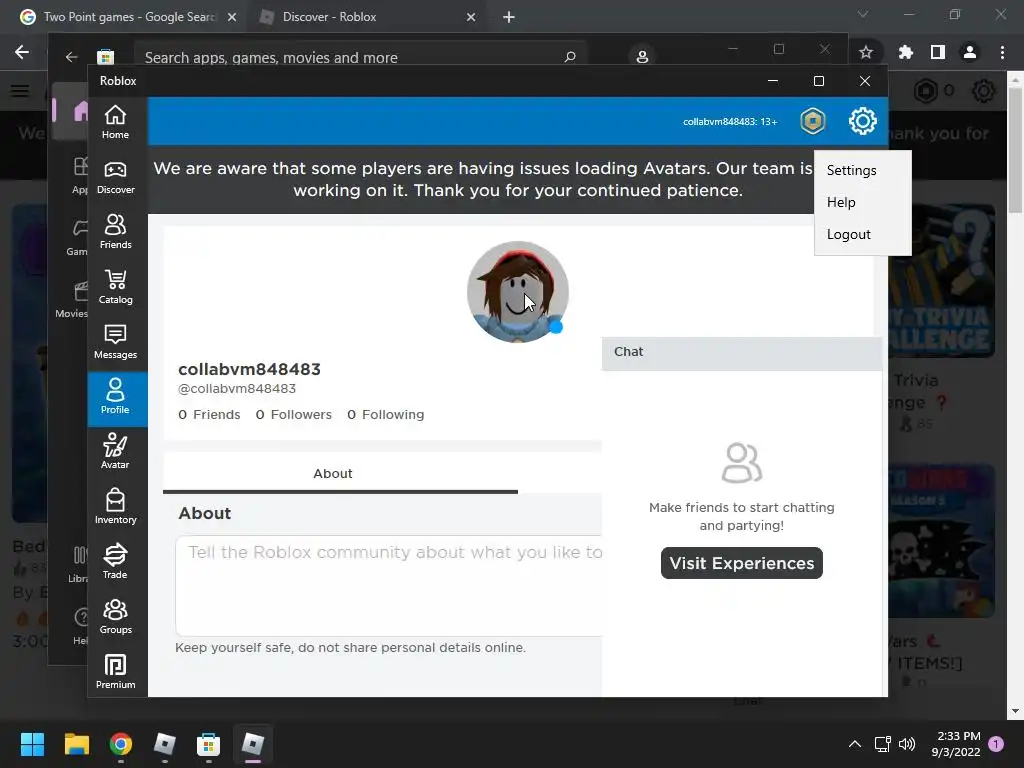The height and width of the screenshot is (768, 1024).
Task: Open Home in Roblox sidebar
Action: coord(116,122)
